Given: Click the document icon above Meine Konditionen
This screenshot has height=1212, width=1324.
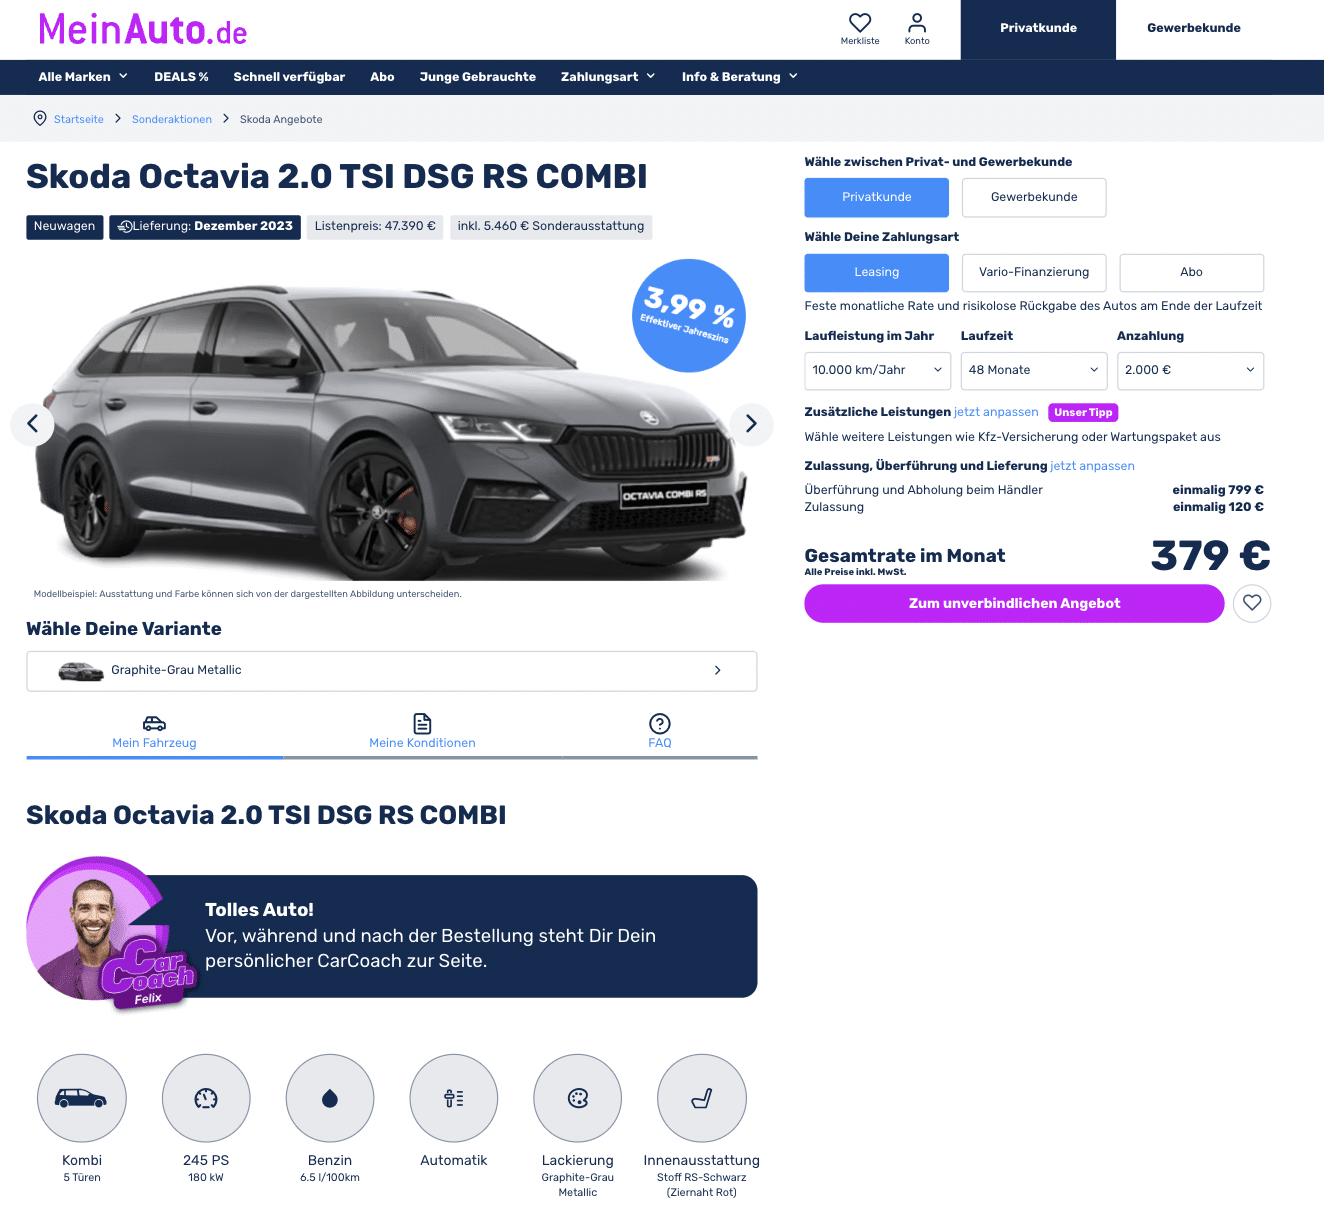Looking at the screenshot, I should (x=422, y=723).
